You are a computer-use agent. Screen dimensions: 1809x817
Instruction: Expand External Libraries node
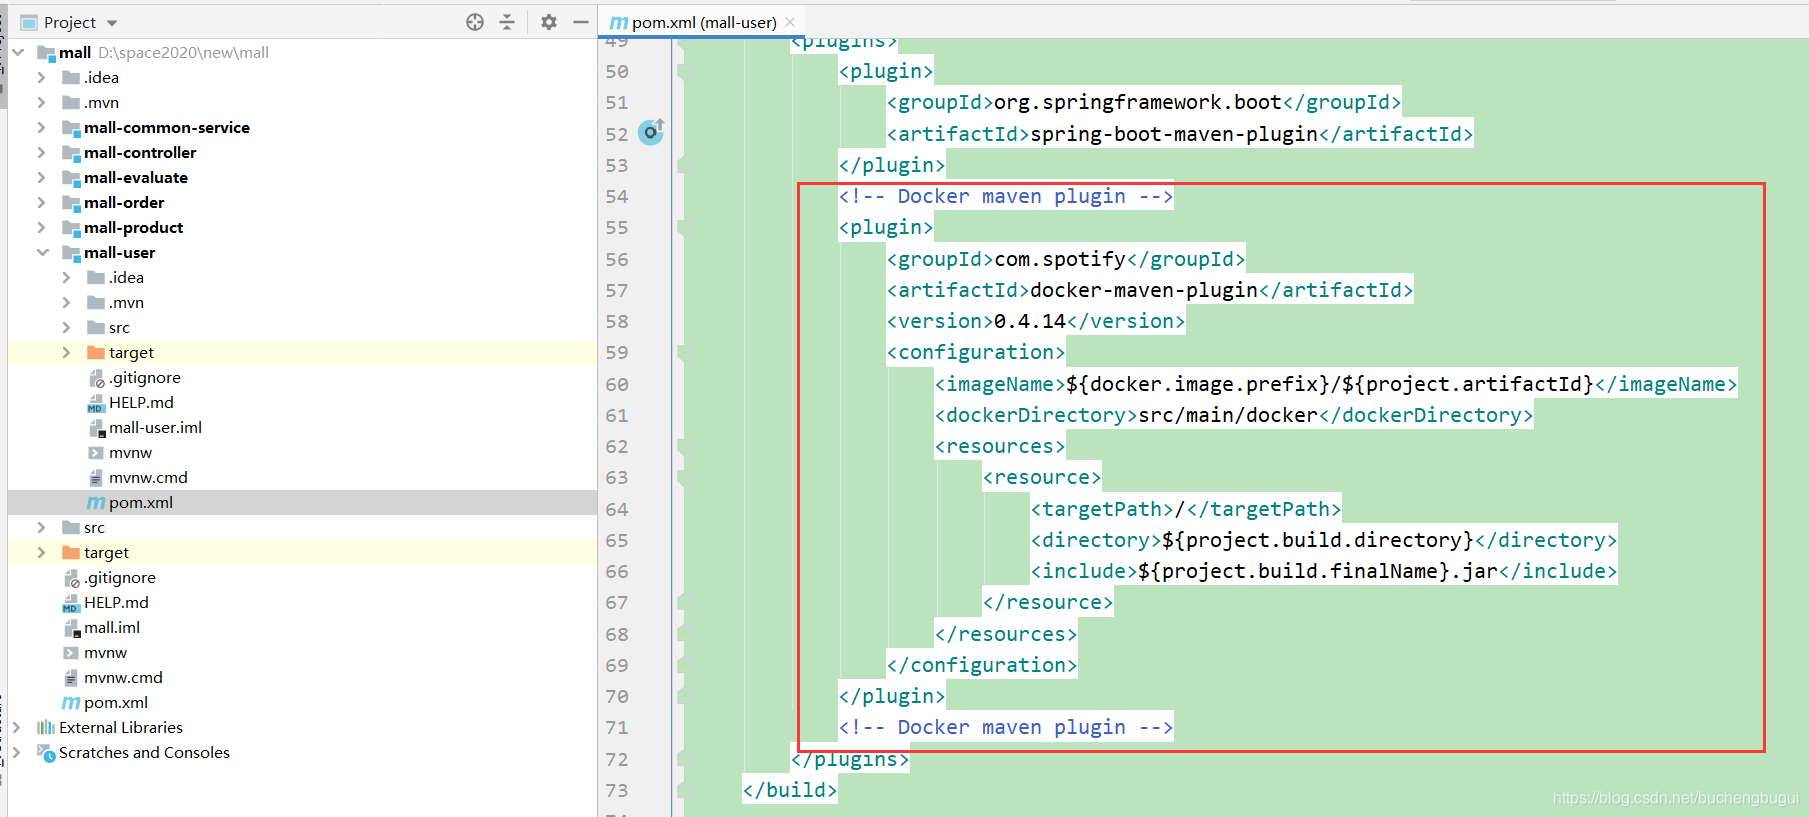point(16,727)
